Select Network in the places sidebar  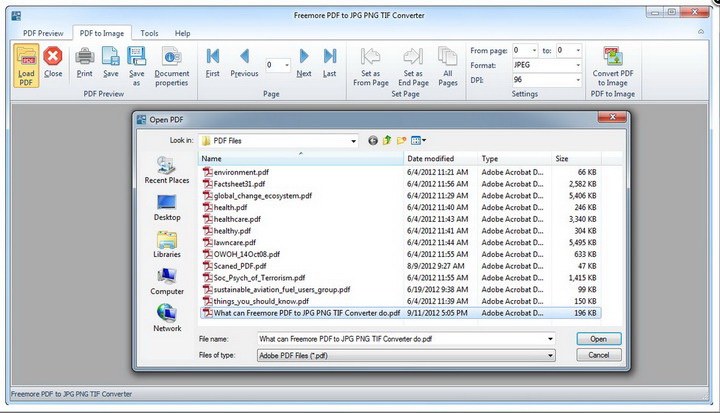point(167,318)
